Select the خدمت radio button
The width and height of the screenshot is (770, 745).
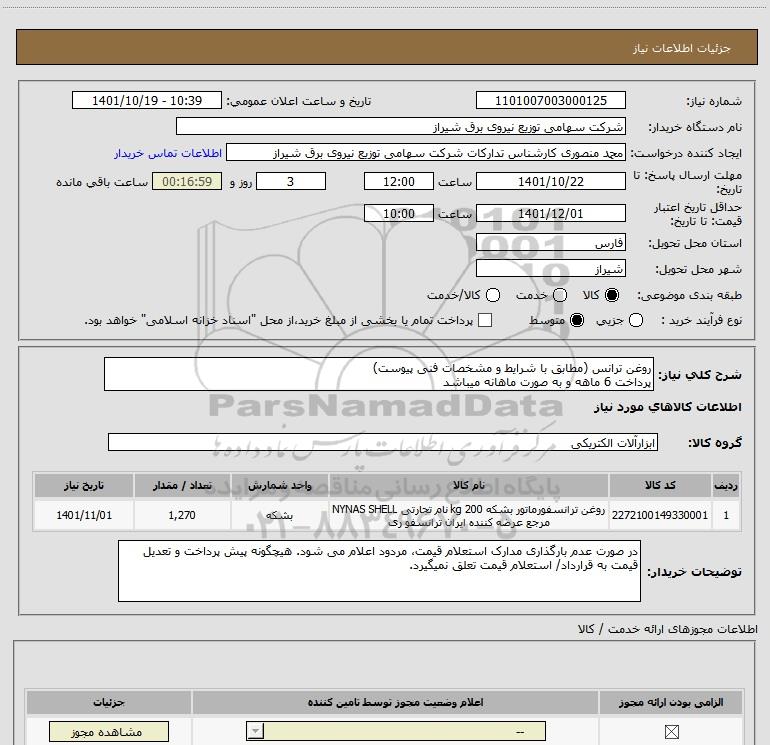[560, 295]
